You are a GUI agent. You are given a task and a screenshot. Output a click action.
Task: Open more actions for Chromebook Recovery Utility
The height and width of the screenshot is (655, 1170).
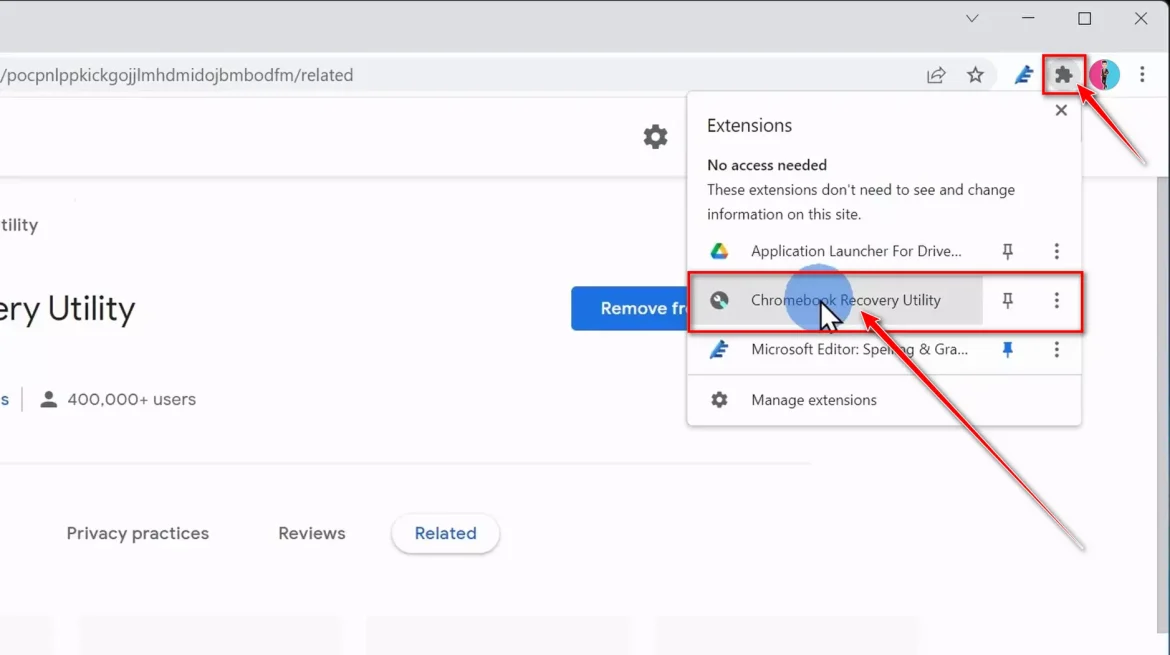[1057, 300]
